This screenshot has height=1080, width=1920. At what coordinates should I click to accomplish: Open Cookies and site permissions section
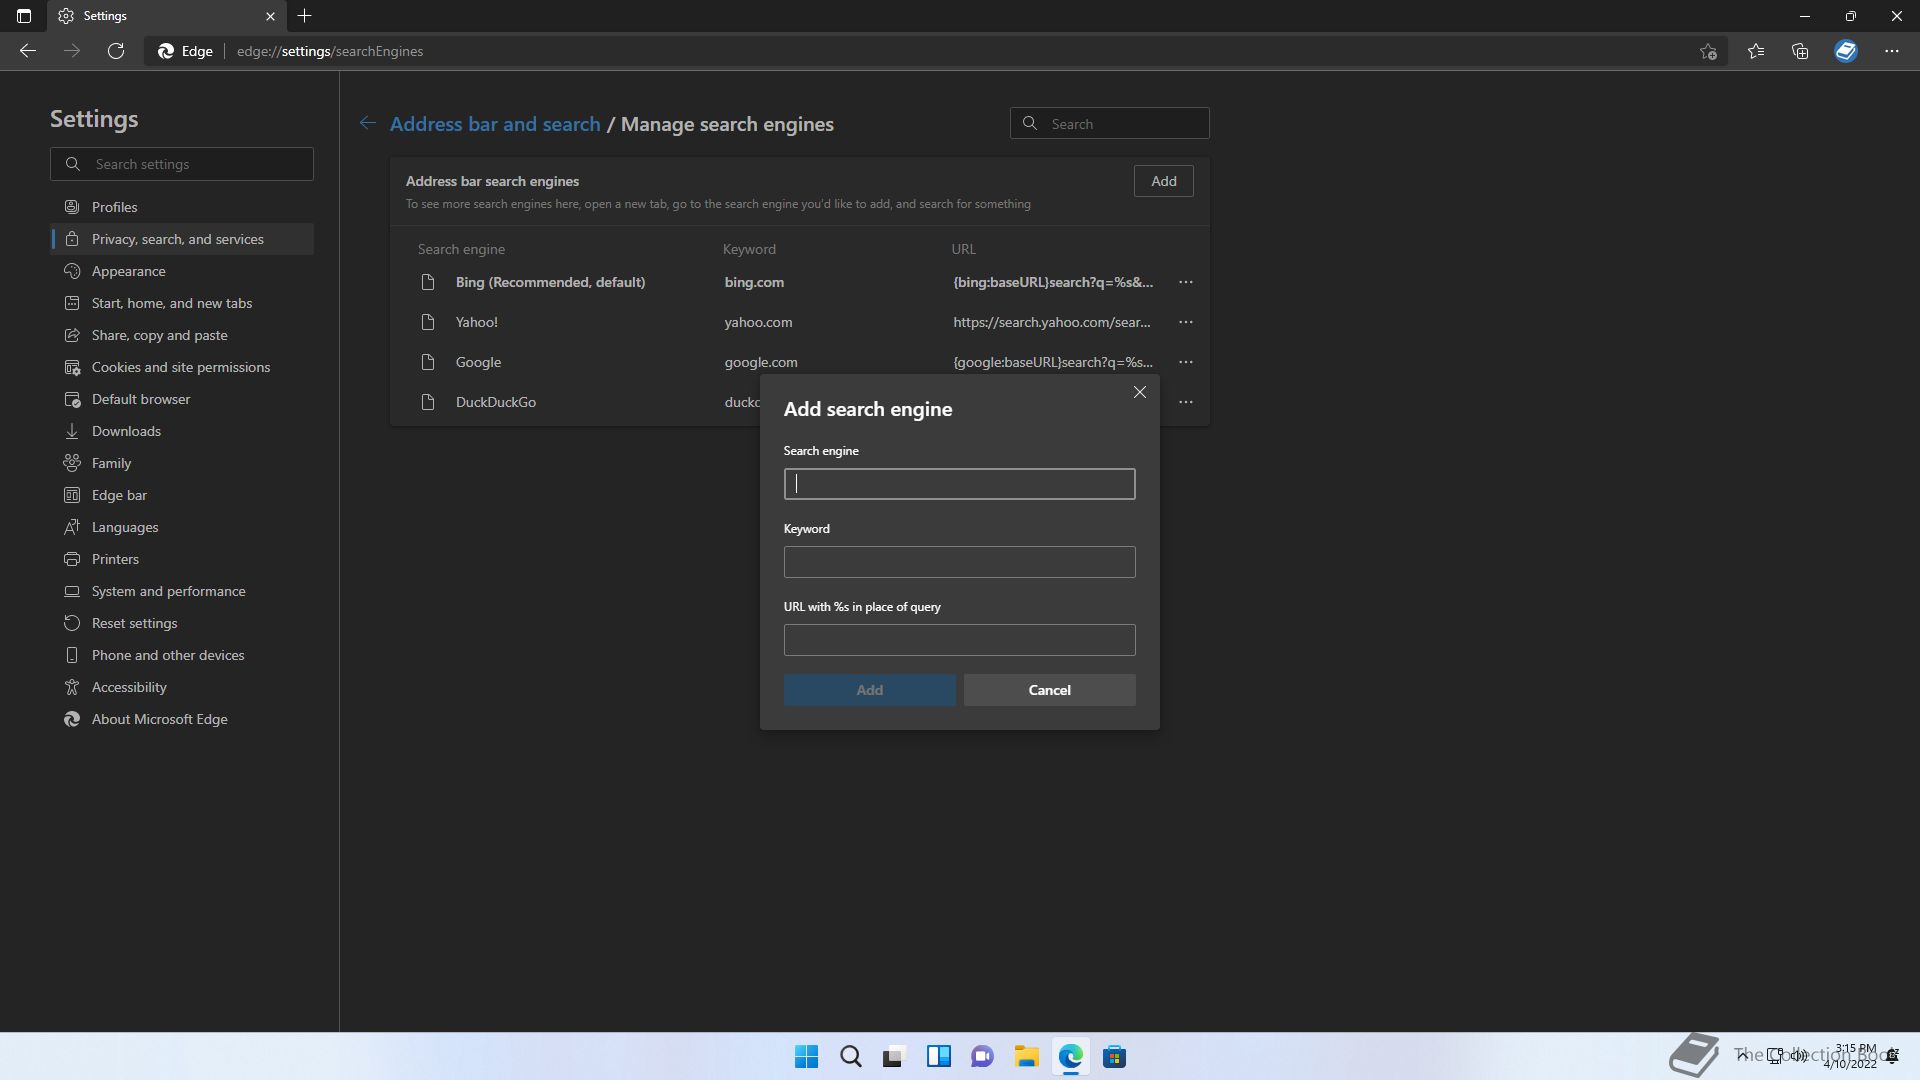182,367
